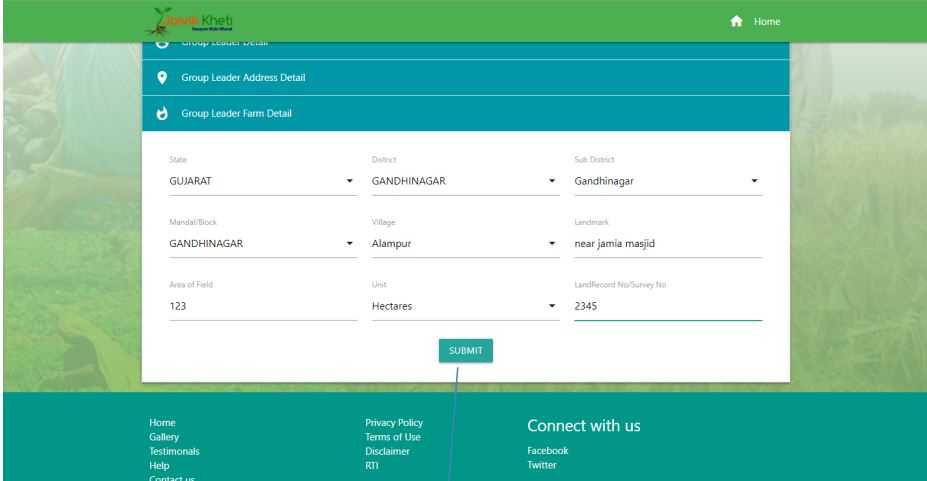Open the State dropdown showing GUJARAT
This screenshot has height=481, width=927.
tap(262, 182)
